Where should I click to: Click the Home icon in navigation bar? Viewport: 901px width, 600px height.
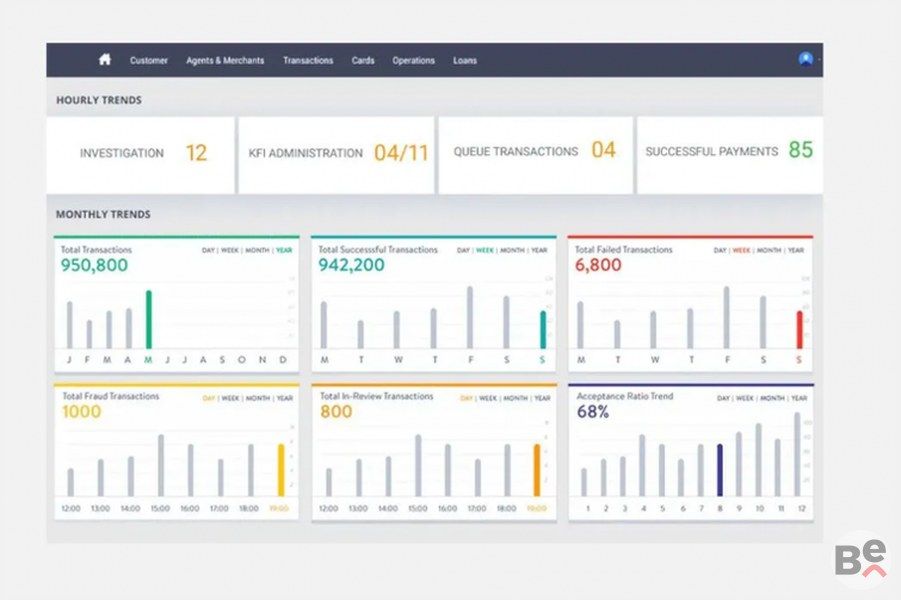point(105,60)
